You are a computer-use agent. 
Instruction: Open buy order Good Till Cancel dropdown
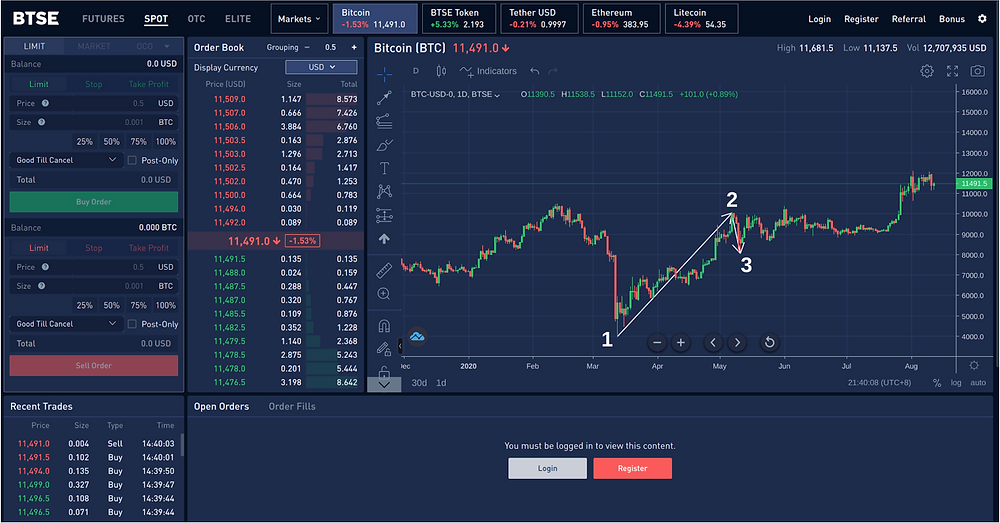pyautogui.click(x=66, y=160)
